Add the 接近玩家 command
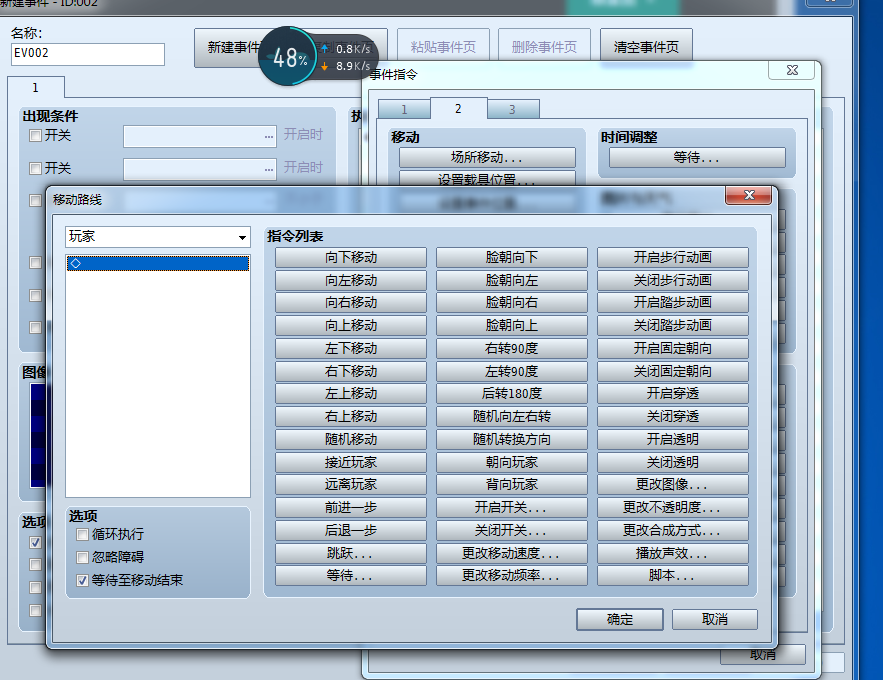The width and height of the screenshot is (883, 680). point(351,462)
